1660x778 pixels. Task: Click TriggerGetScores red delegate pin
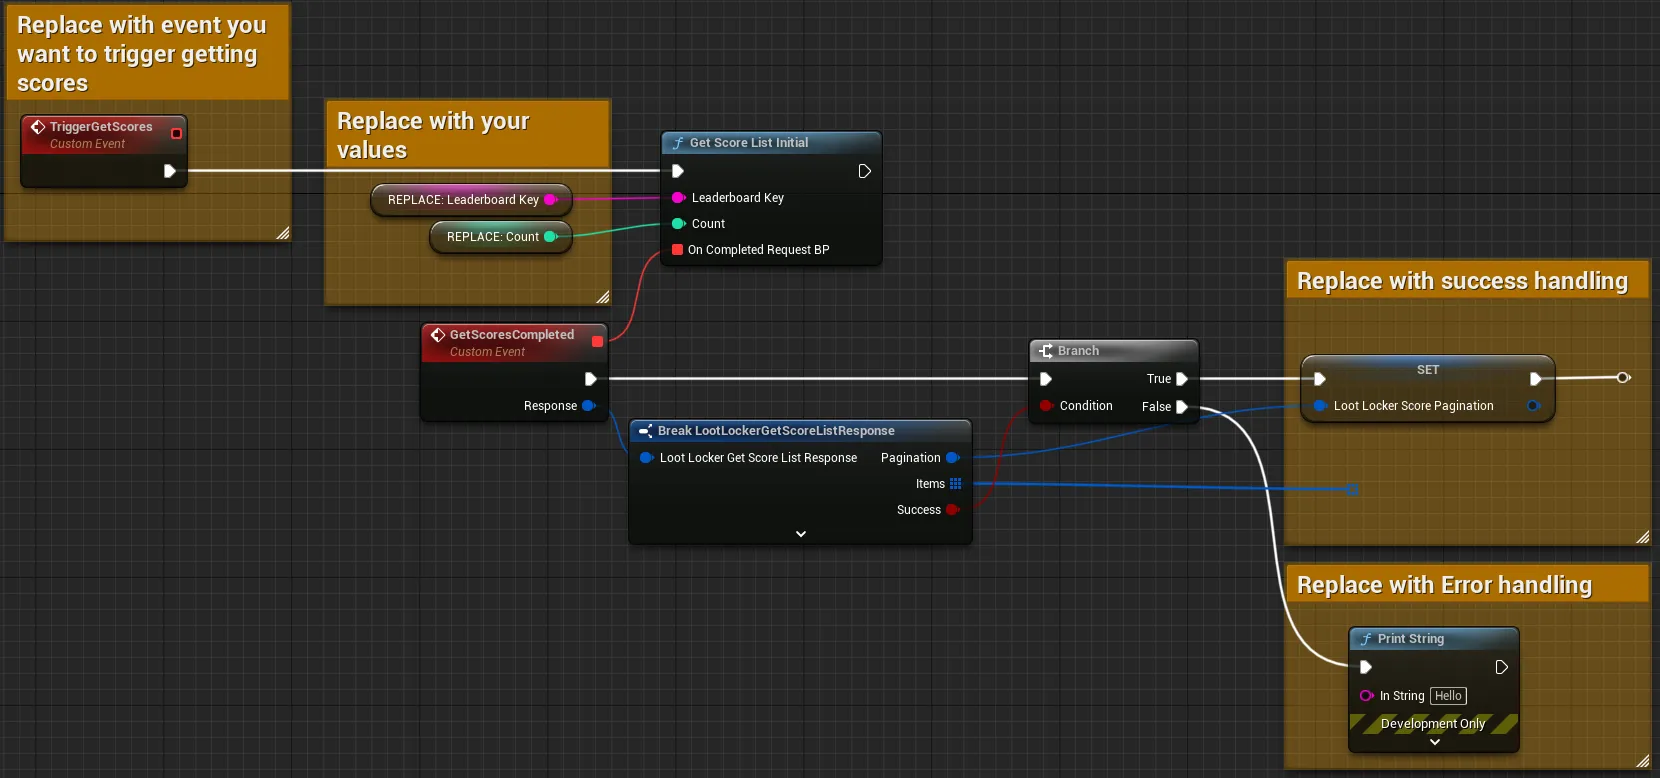[177, 133]
